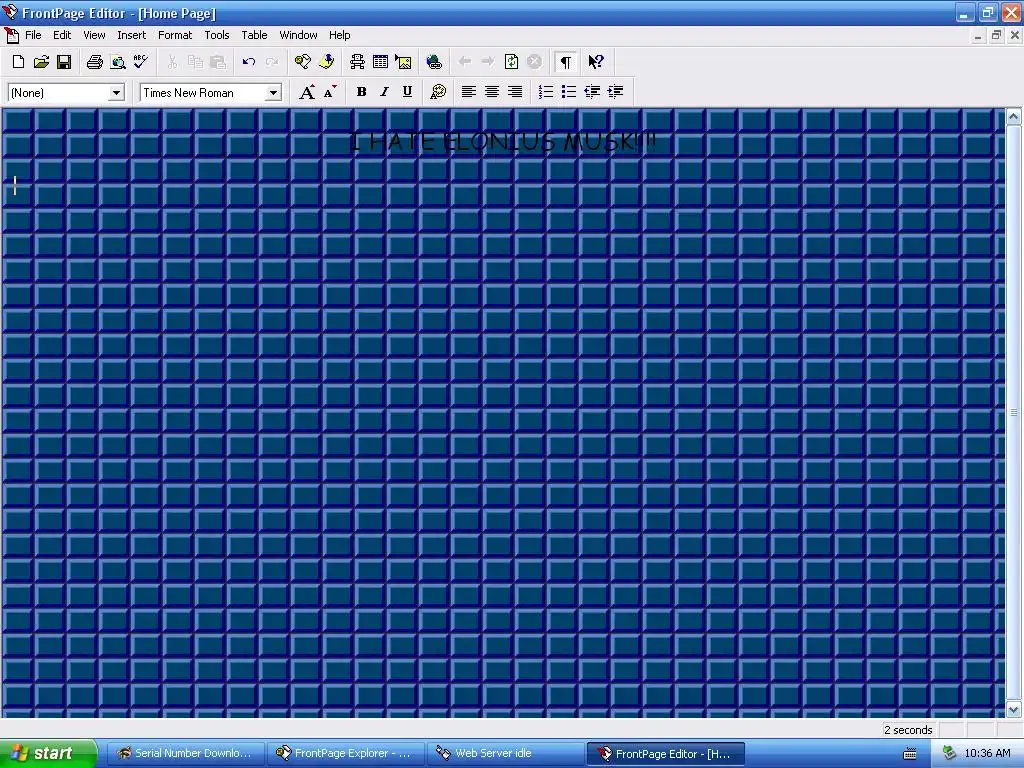Refresh the page icon
1024x768 pixels.
tap(511, 62)
